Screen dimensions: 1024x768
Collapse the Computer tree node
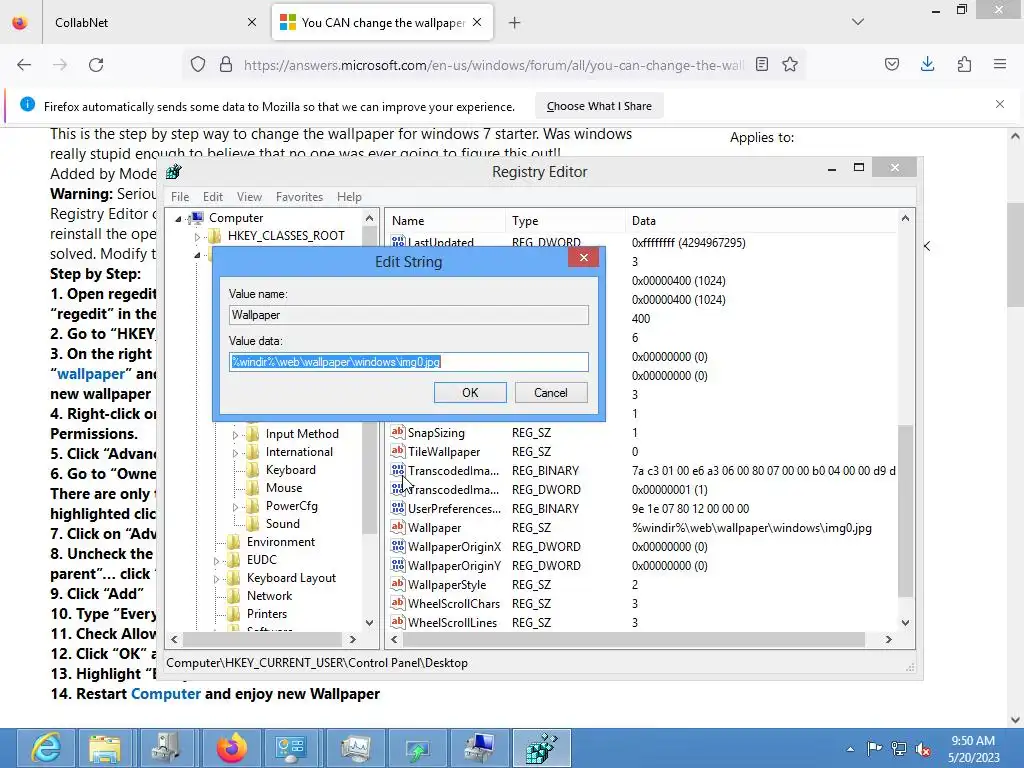(178, 219)
